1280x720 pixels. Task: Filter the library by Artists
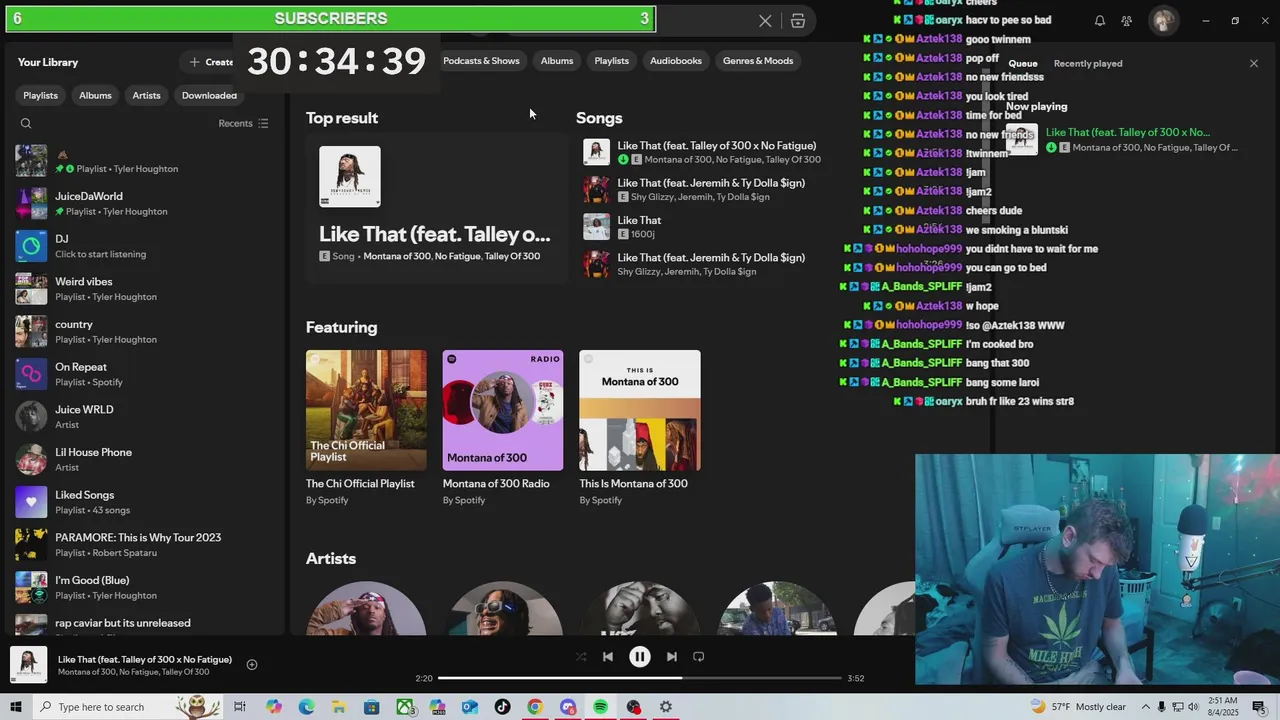click(x=146, y=95)
